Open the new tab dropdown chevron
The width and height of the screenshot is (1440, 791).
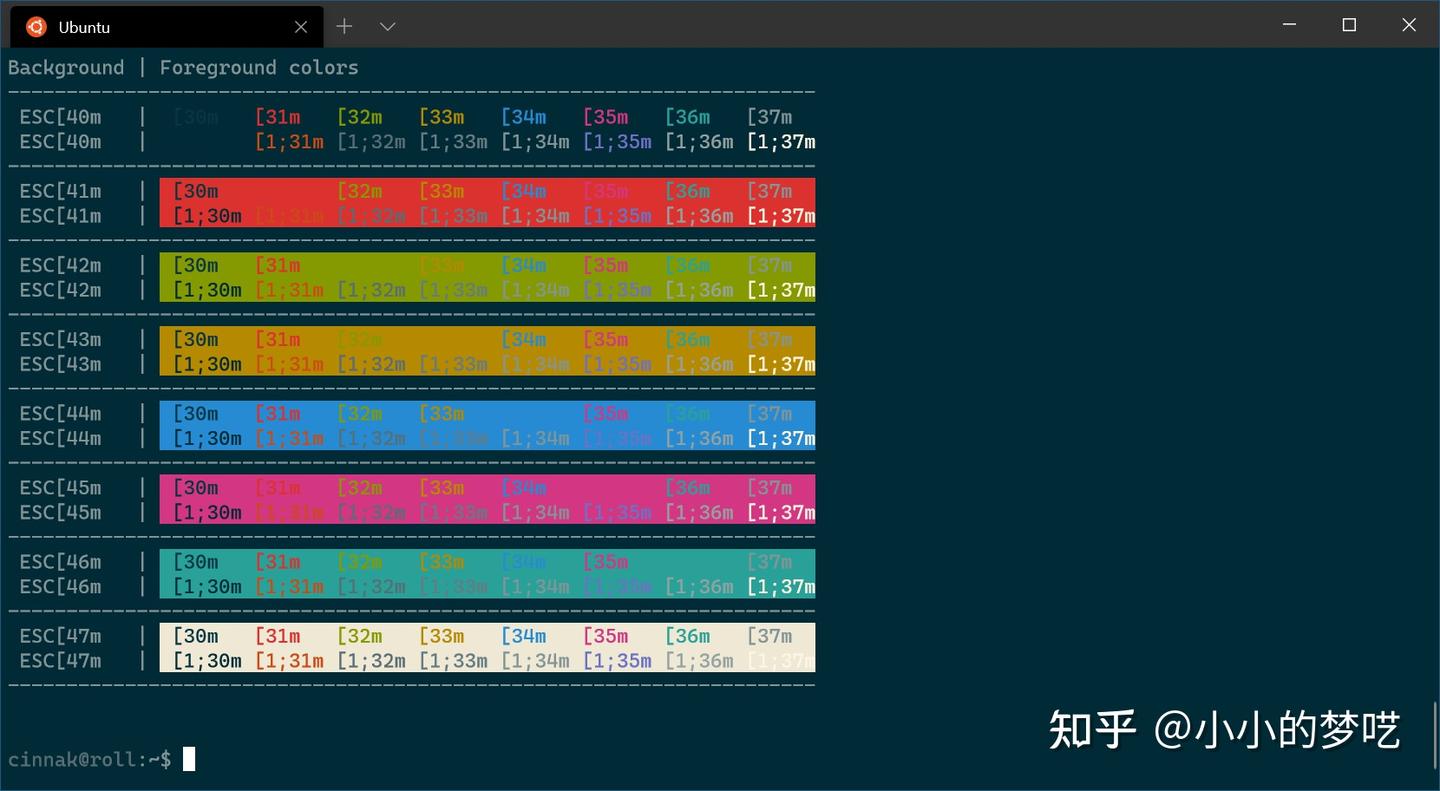[x=386, y=26]
